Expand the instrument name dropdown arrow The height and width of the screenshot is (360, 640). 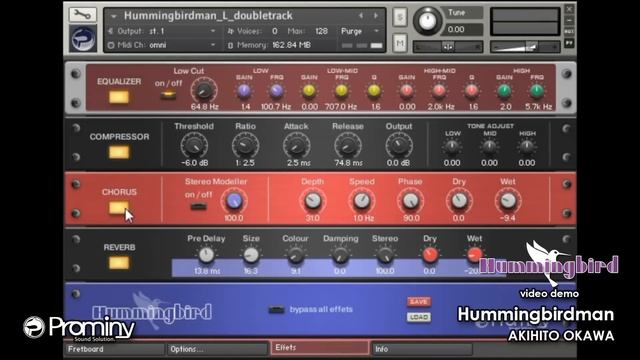pos(113,16)
